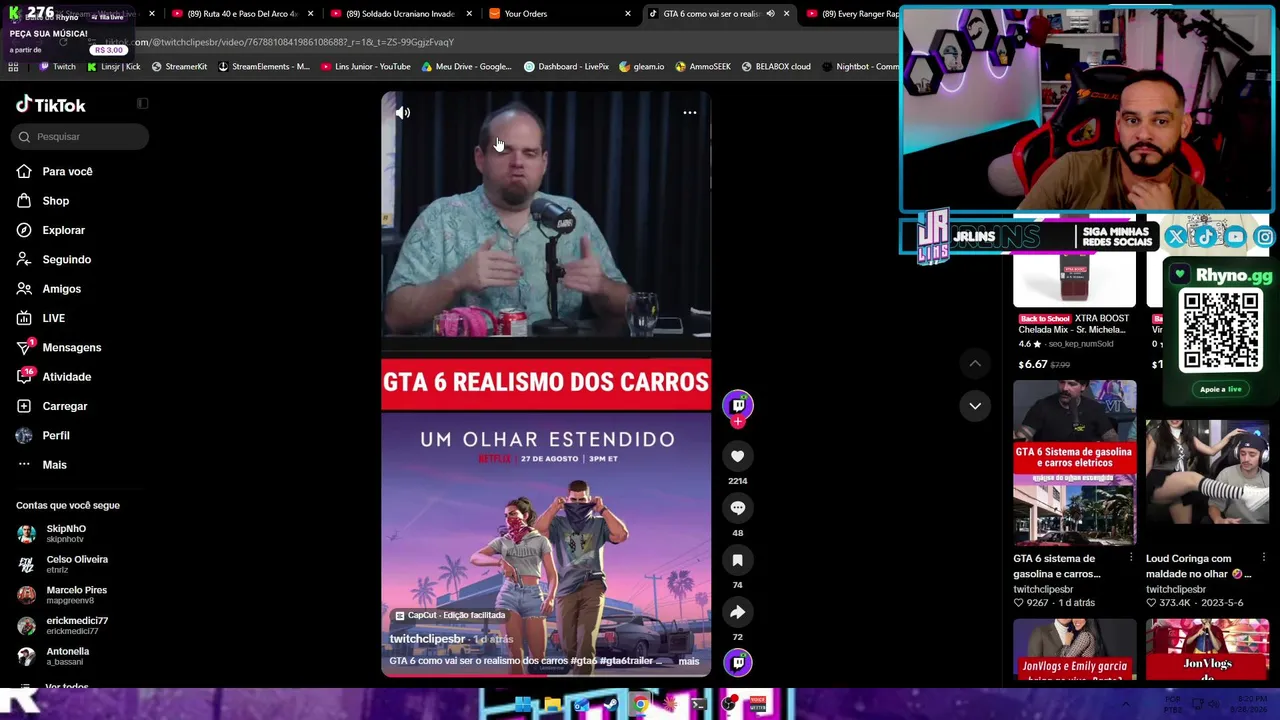The width and height of the screenshot is (1280, 720).
Task: Click Carregar to upload a video
Action: point(52,406)
